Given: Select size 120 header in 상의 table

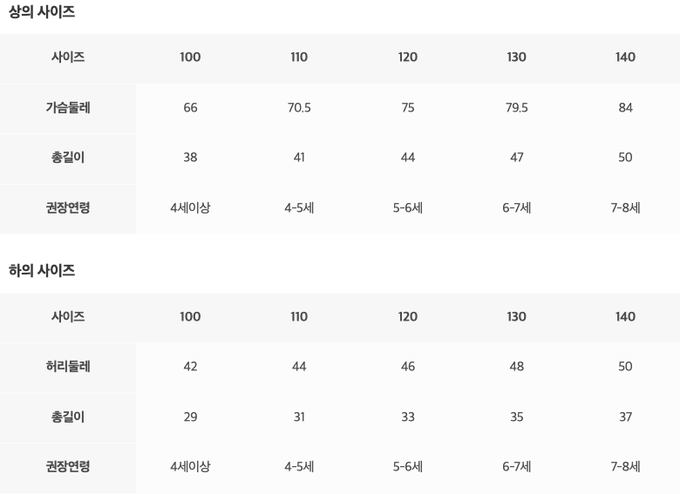Looking at the screenshot, I should pyautogui.click(x=408, y=58).
